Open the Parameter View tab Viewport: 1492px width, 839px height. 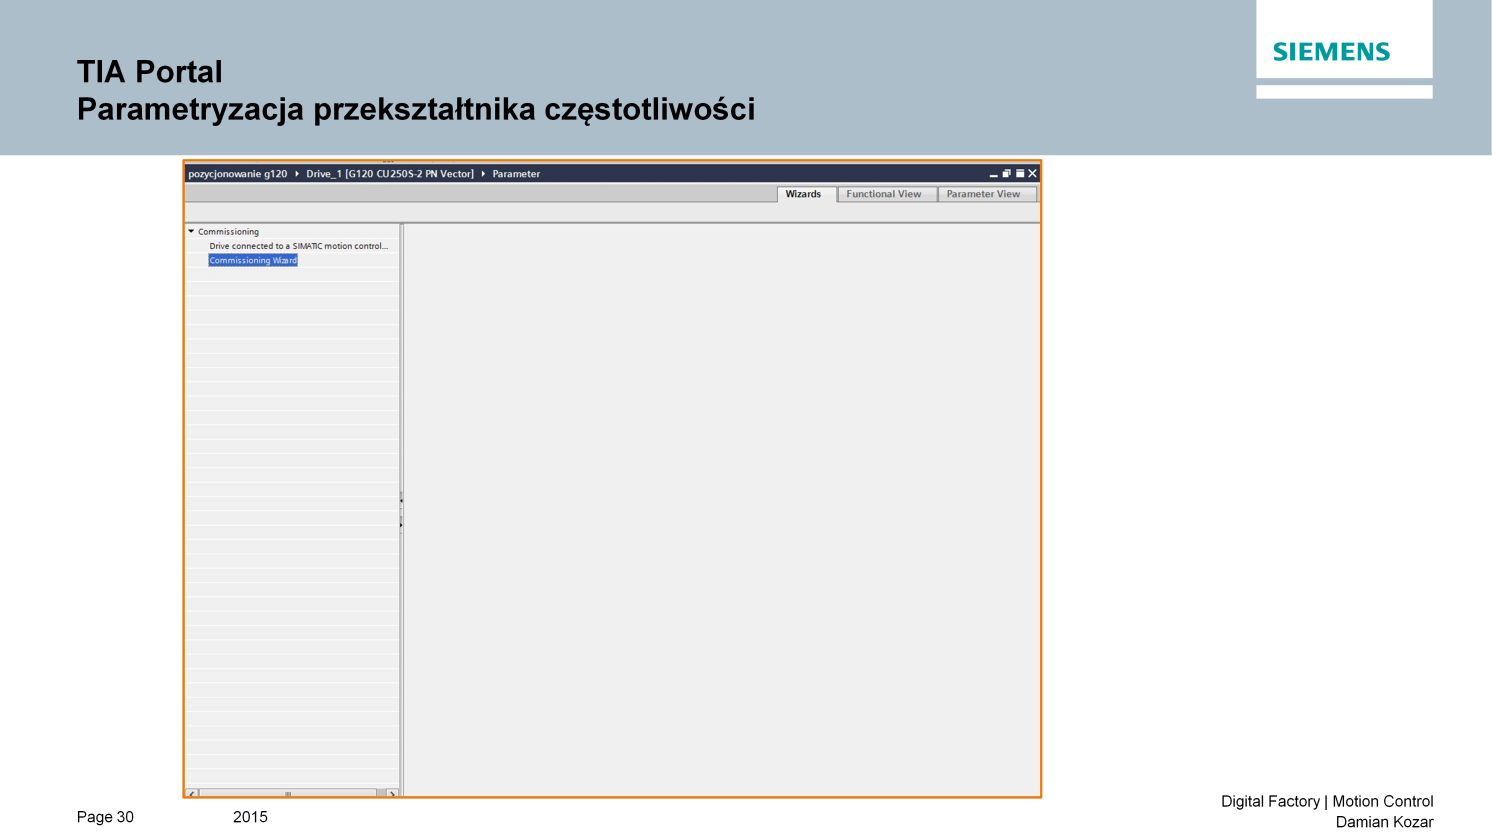[x=986, y=194]
